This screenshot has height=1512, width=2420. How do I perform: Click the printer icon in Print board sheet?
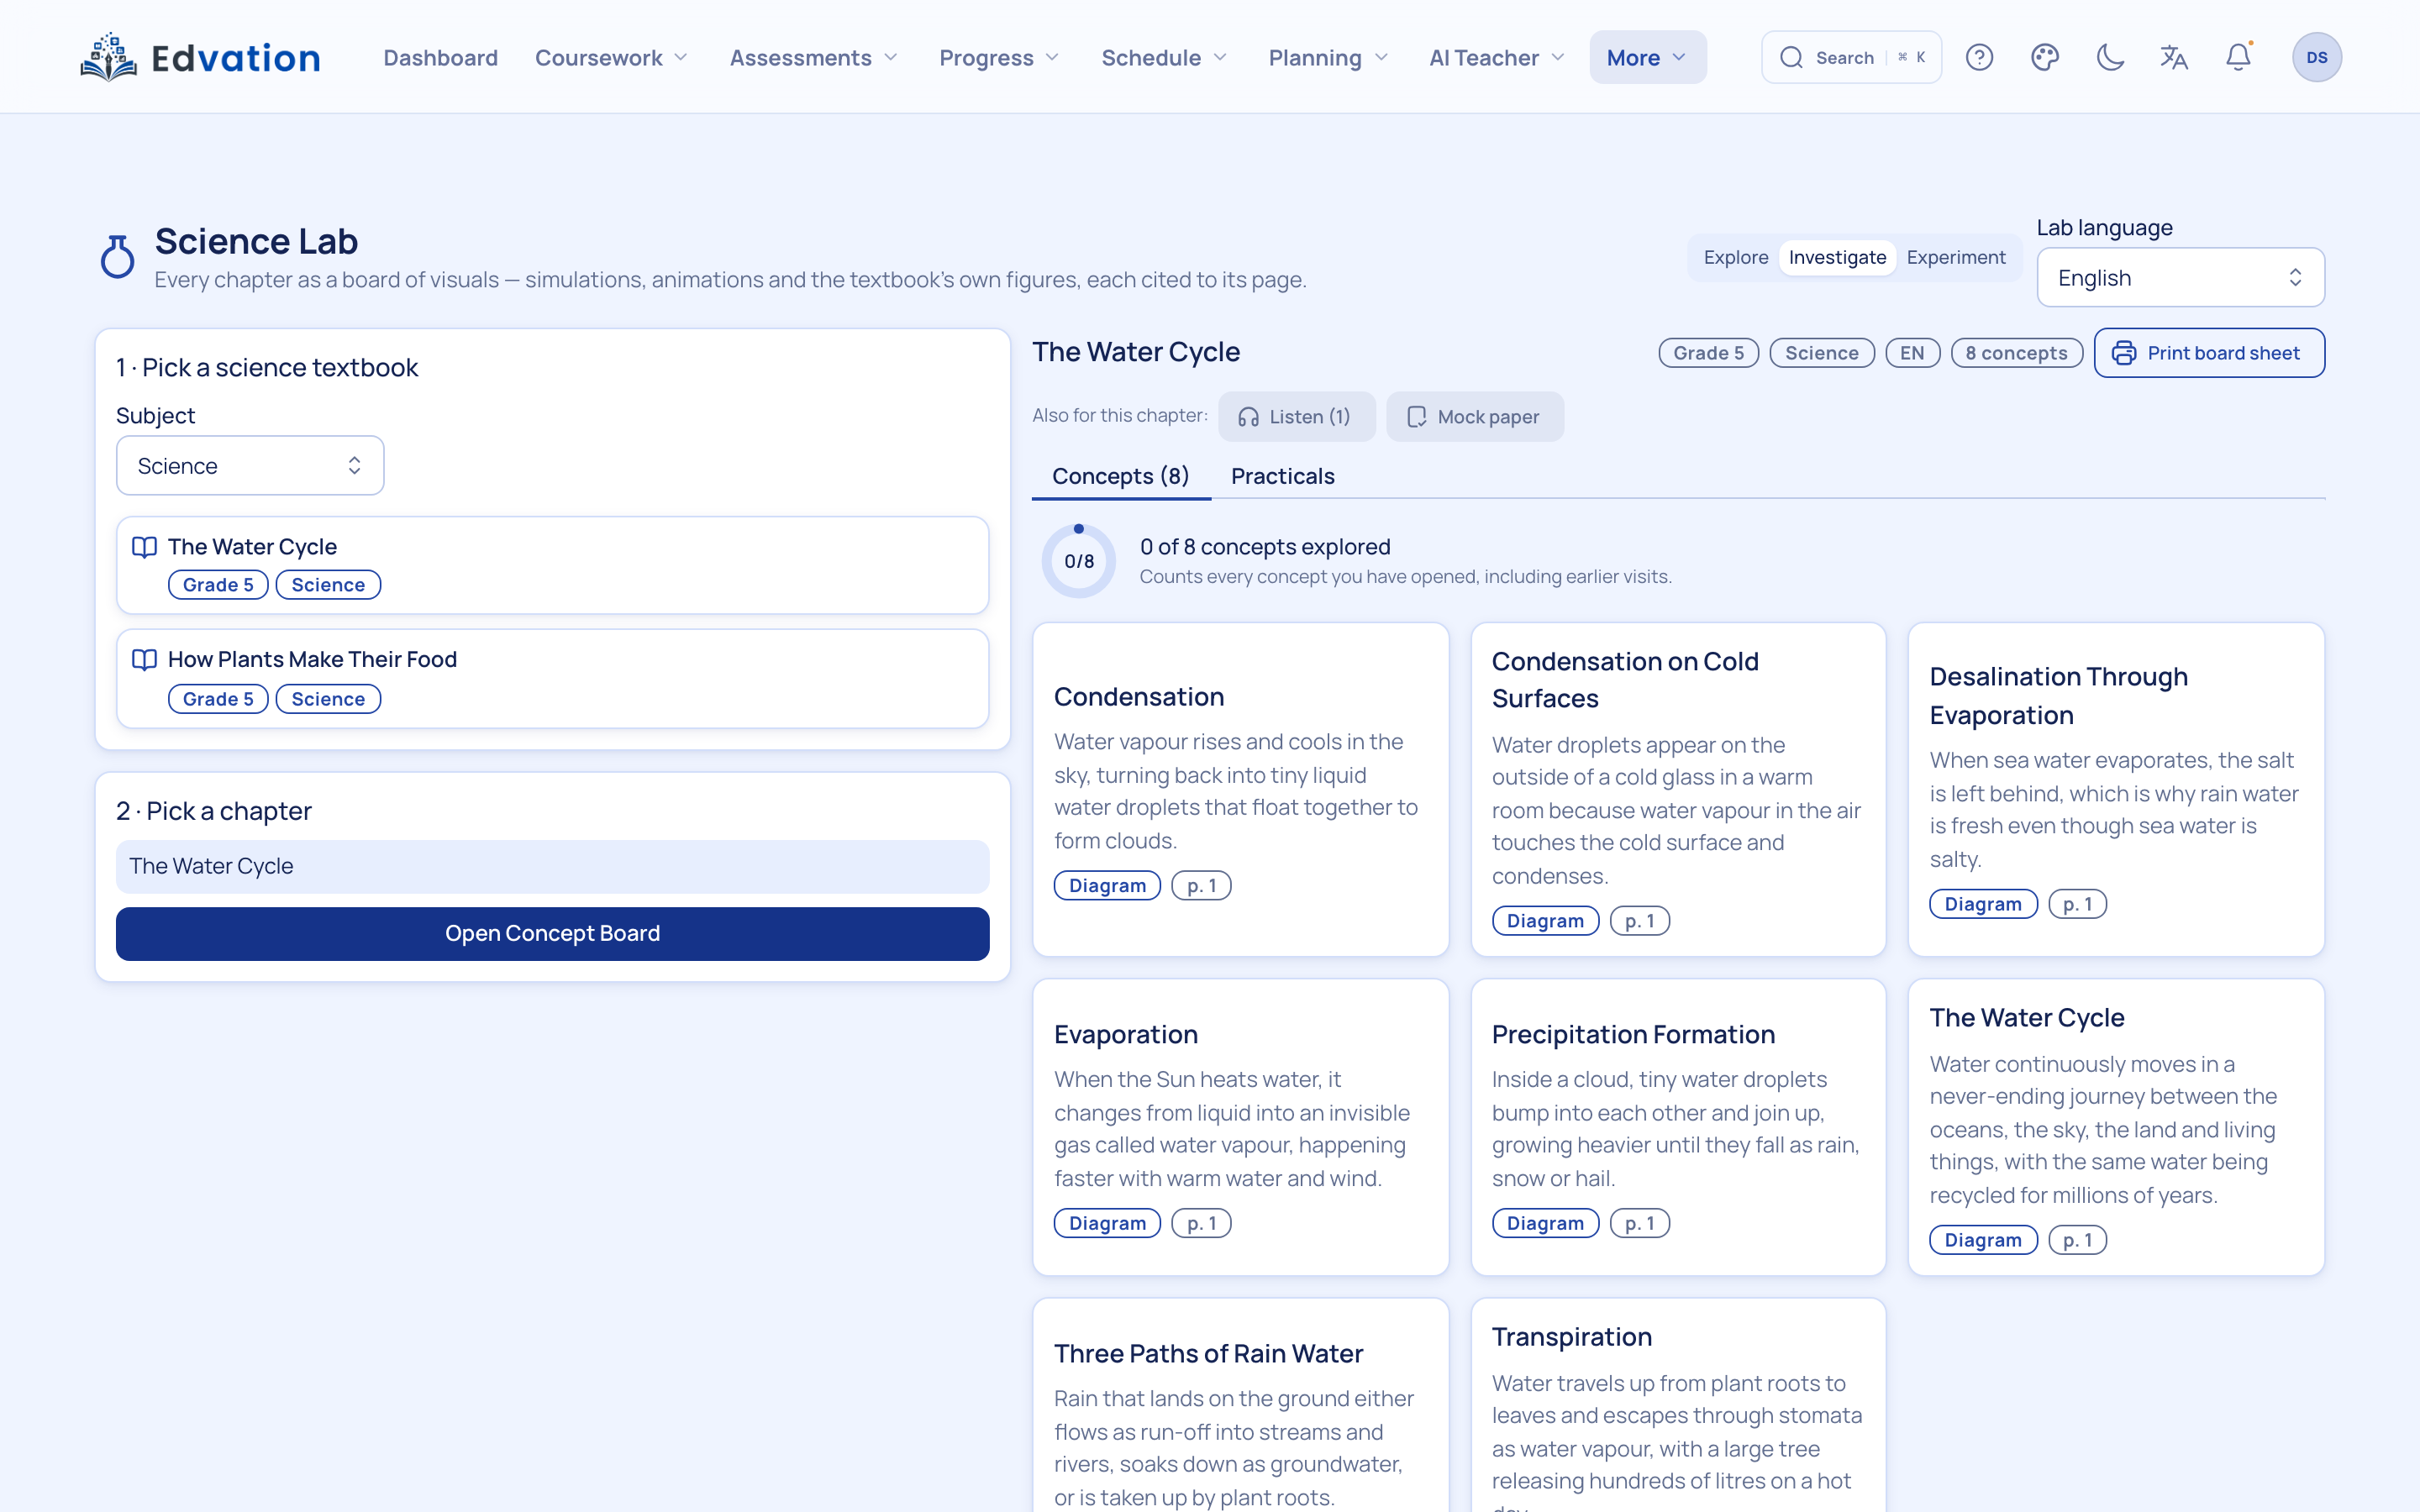point(2124,353)
